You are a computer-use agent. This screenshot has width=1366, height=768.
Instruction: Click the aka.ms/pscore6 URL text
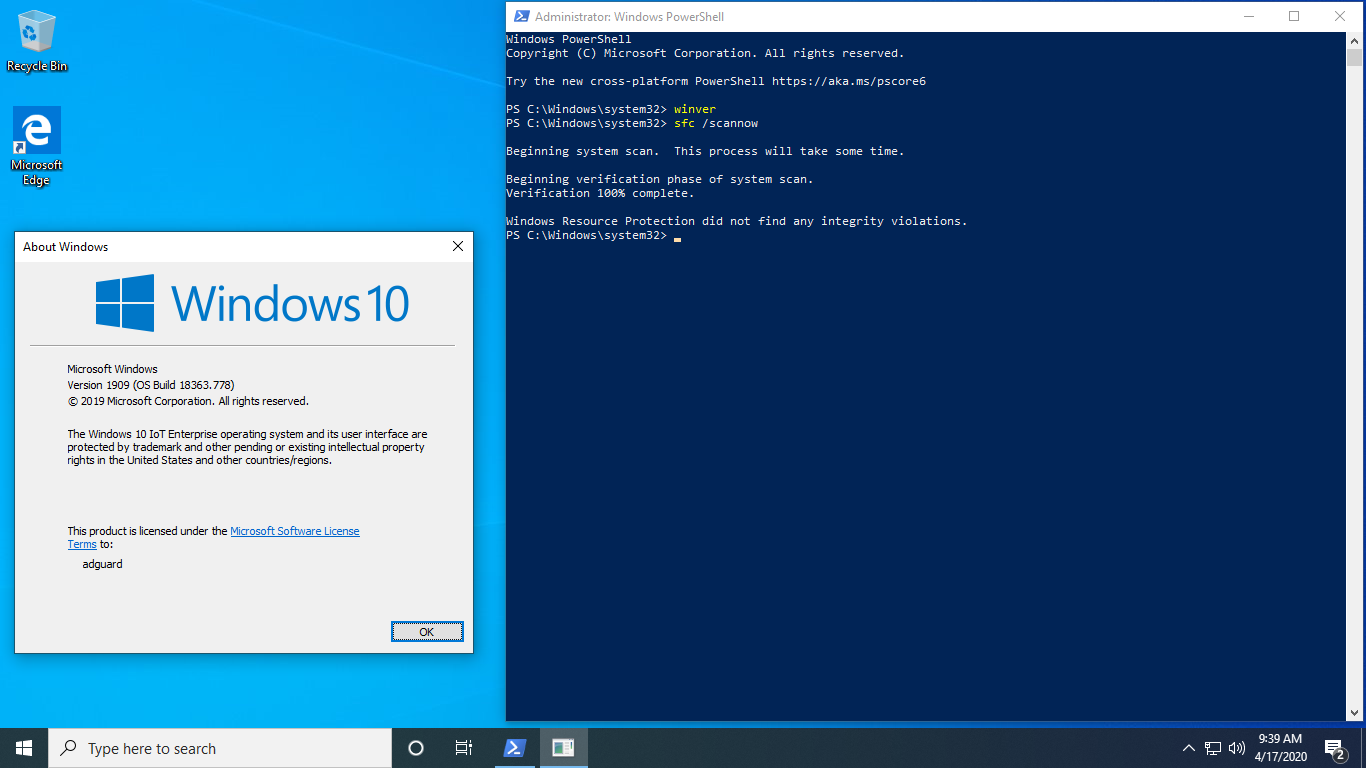[849, 81]
